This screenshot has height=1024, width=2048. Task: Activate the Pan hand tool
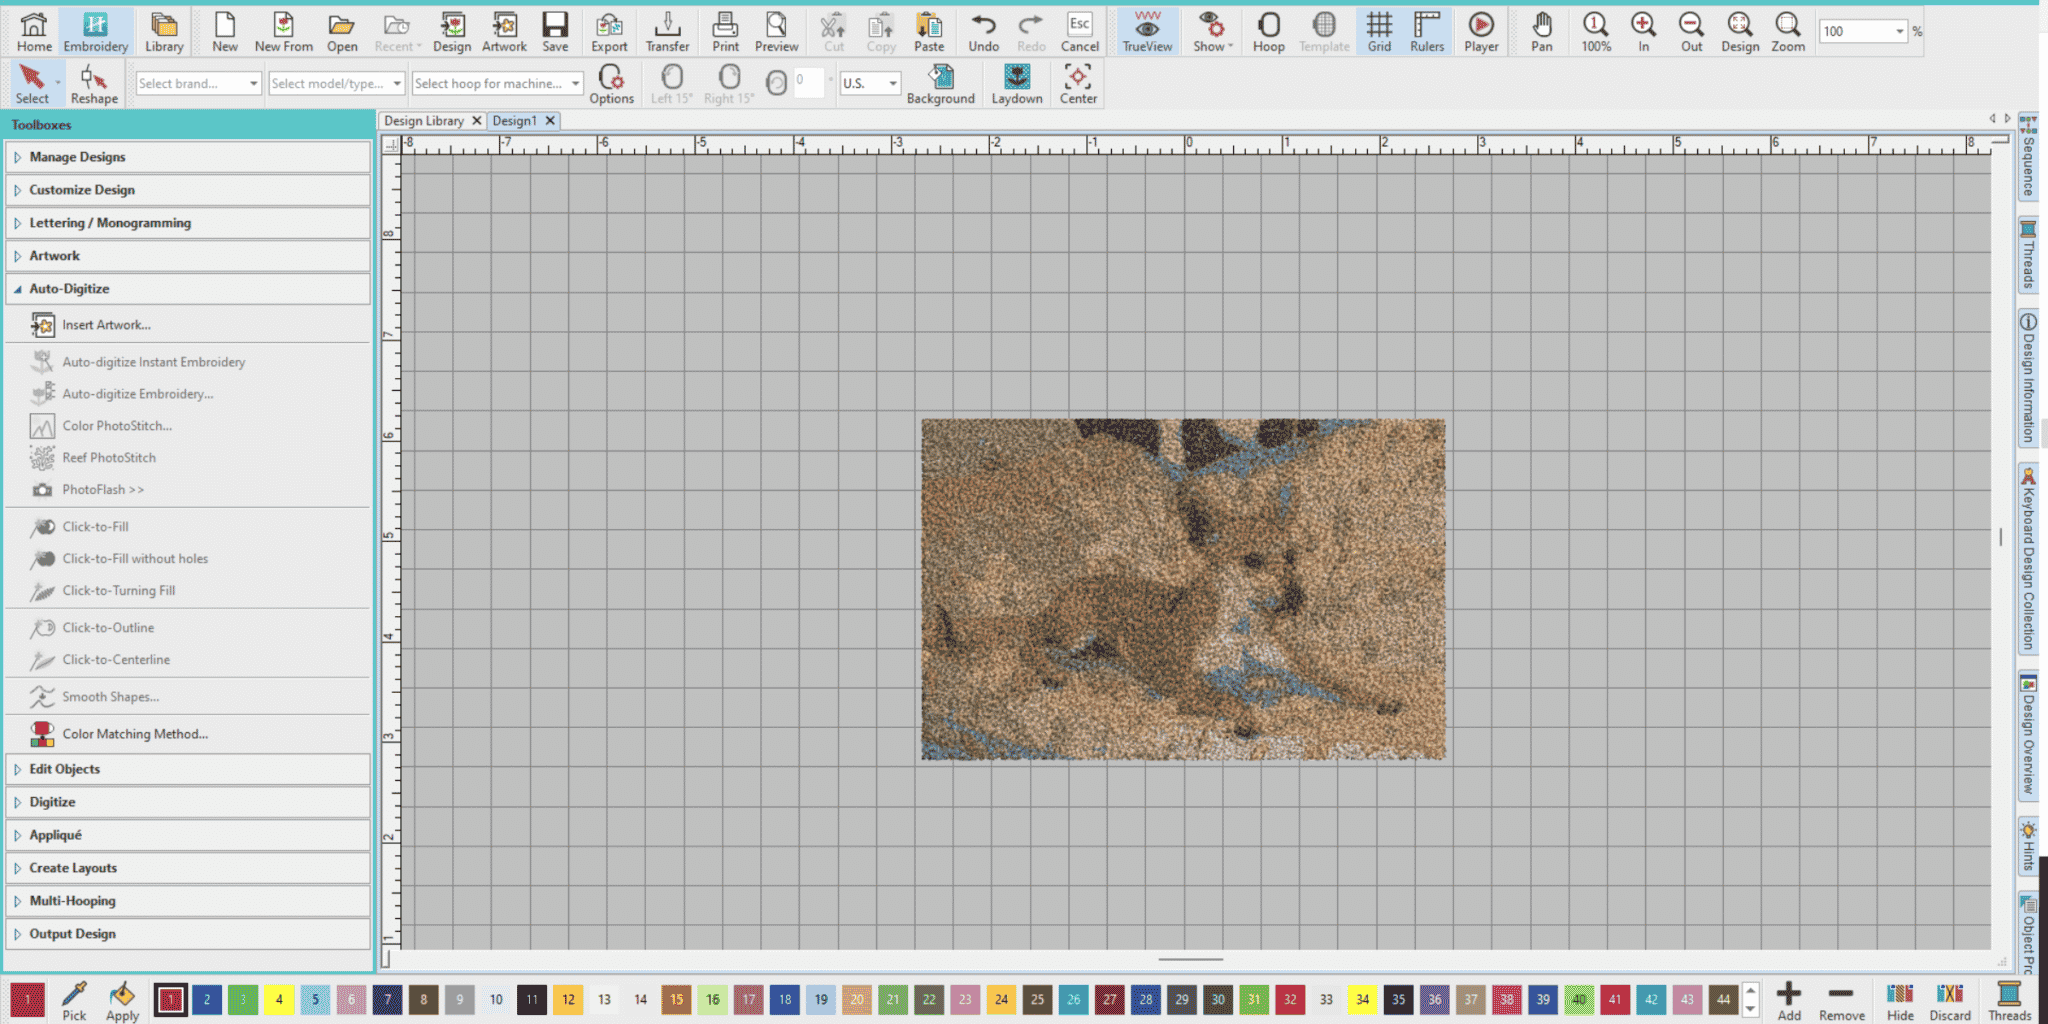pyautogui.click(x=1542, y=31)
